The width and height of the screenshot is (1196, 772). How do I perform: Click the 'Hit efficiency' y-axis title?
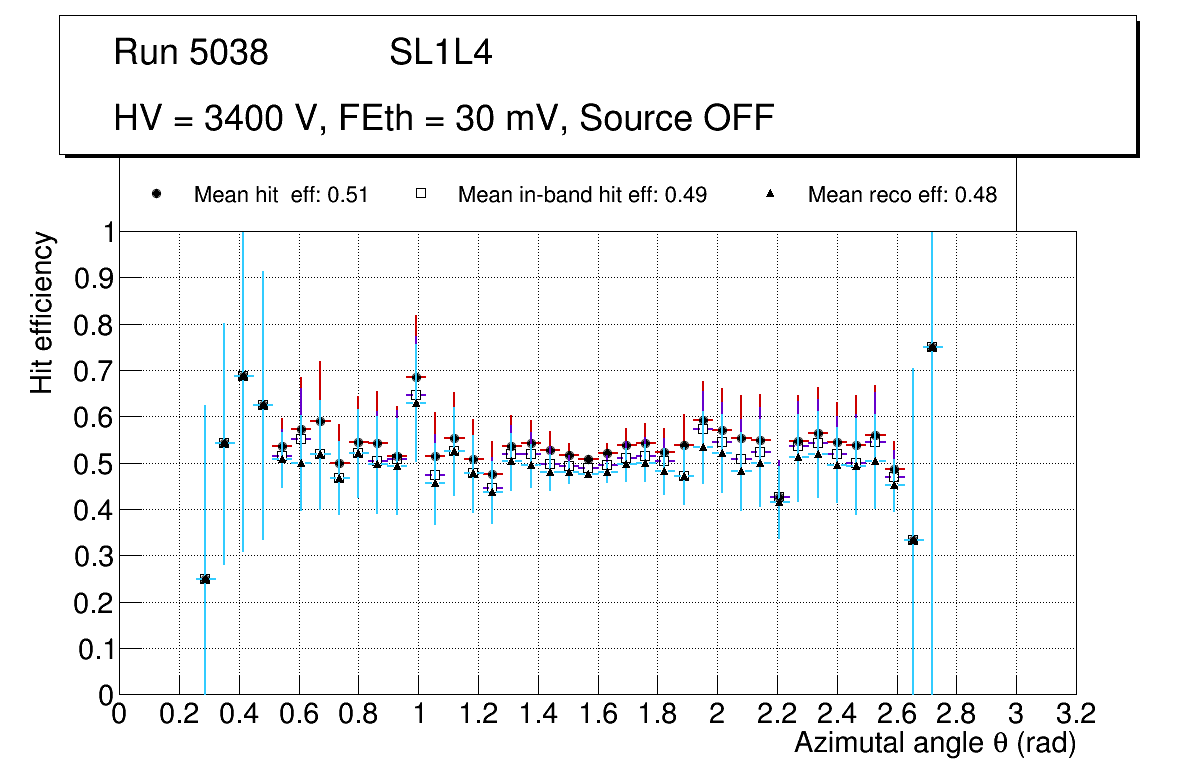[42, 312]
